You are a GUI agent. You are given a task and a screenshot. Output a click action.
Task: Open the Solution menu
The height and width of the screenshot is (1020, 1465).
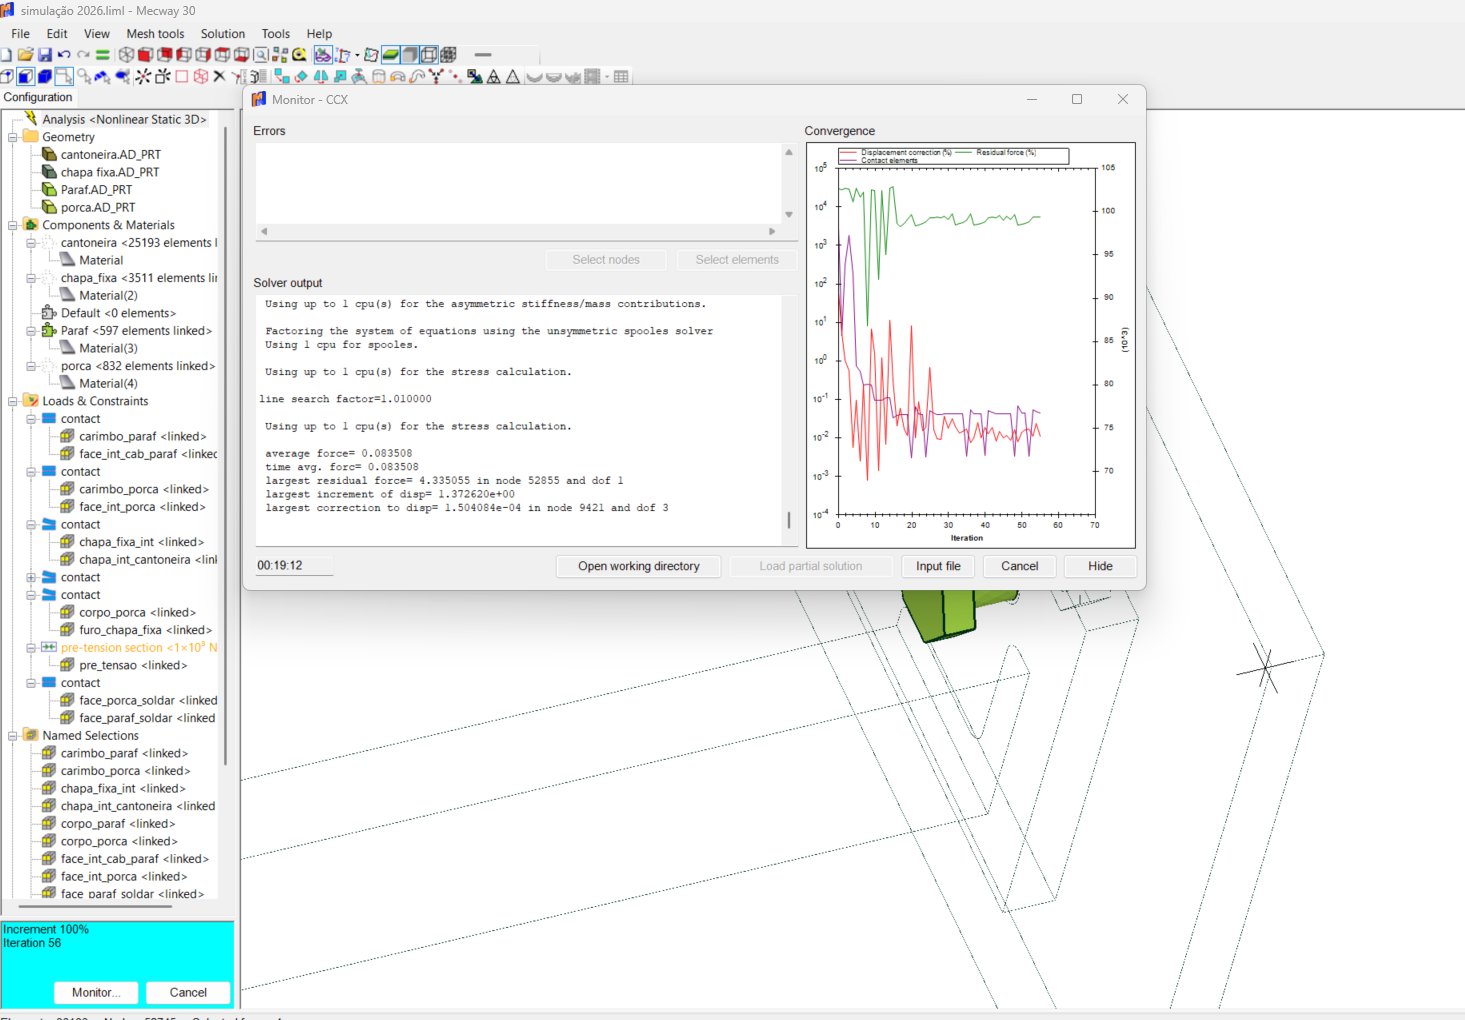222,34
